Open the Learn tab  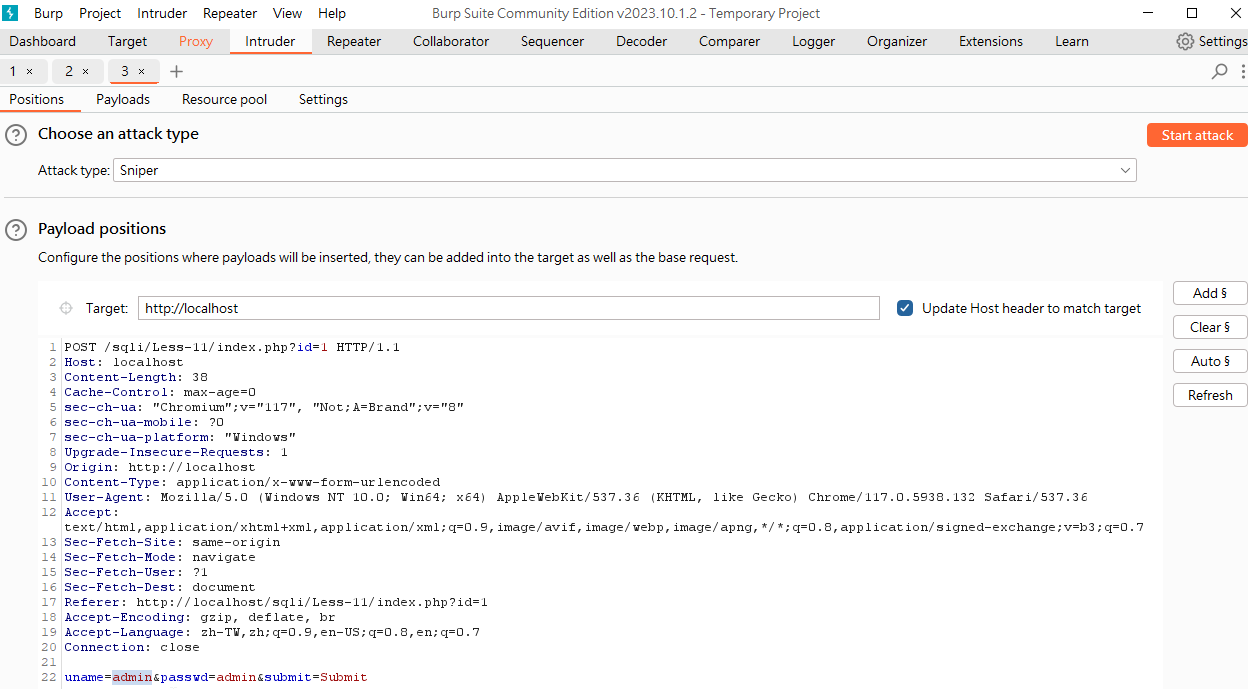click(x=1072, y=41)
